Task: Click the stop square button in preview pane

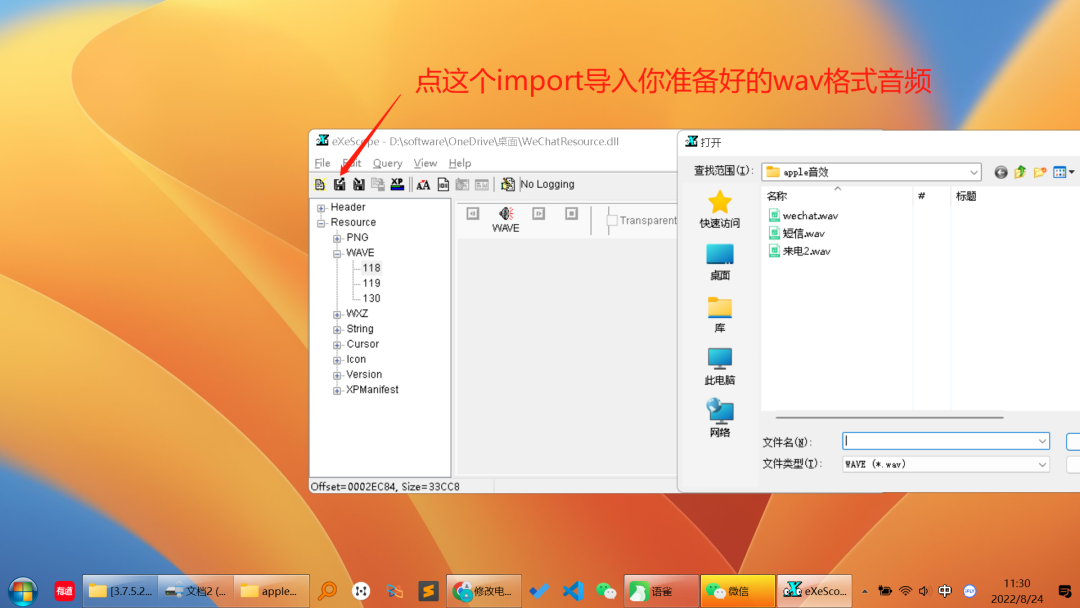Action: [x=572, y=213]
